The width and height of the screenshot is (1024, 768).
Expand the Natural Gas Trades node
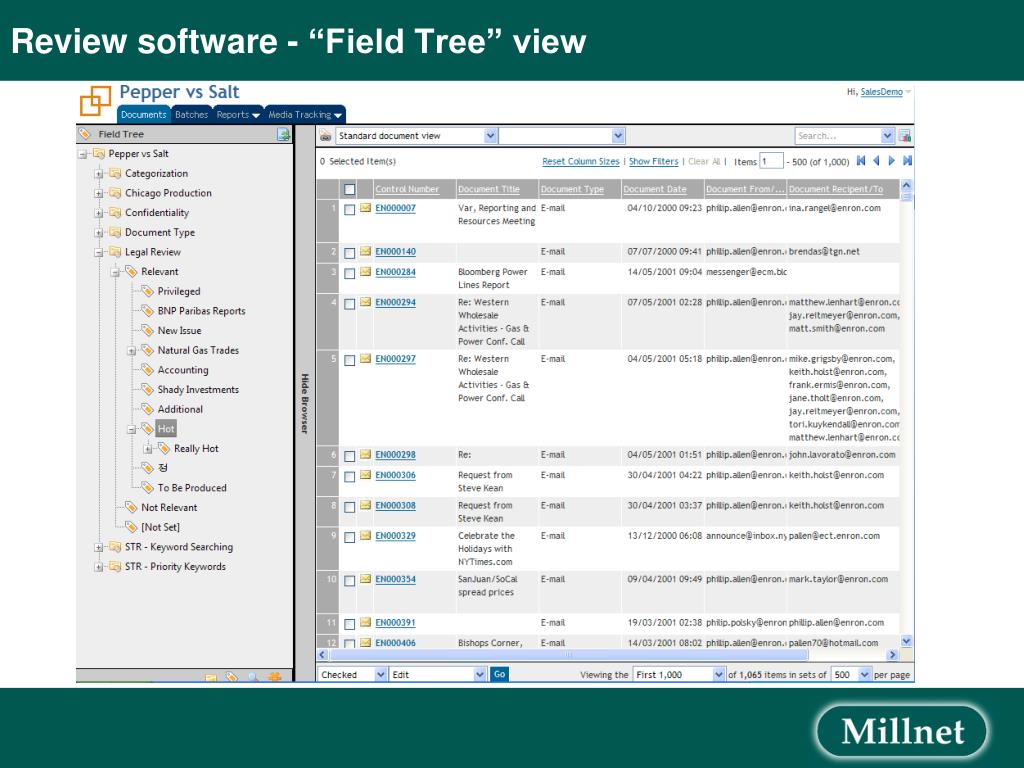coord(131,351)
